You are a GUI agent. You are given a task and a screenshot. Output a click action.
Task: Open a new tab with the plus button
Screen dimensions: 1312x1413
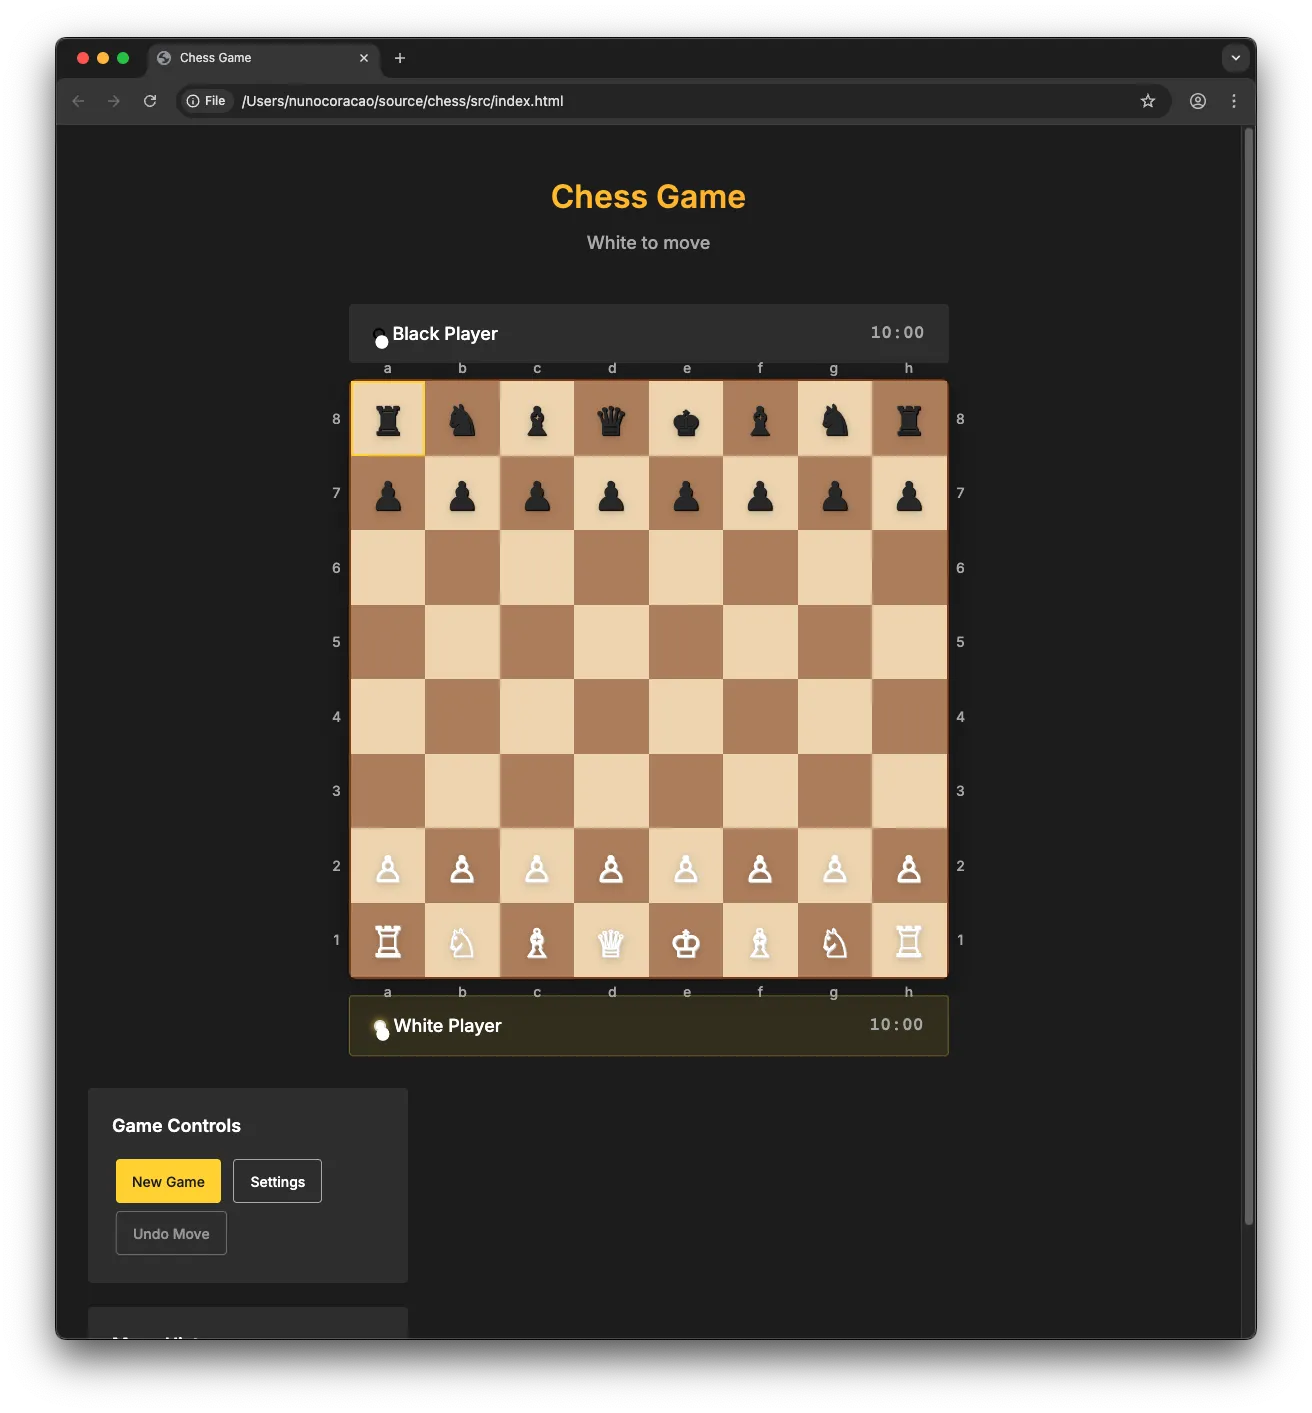(x=400, y=58)
